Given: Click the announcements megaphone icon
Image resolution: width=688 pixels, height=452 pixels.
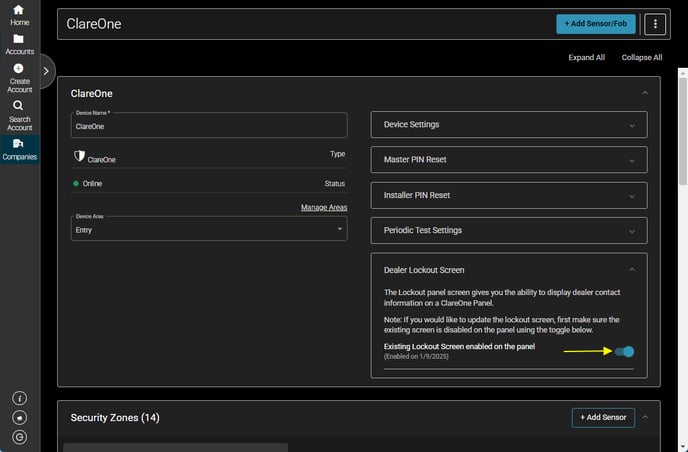Looking at the screenshot, I should coord(19,418).
